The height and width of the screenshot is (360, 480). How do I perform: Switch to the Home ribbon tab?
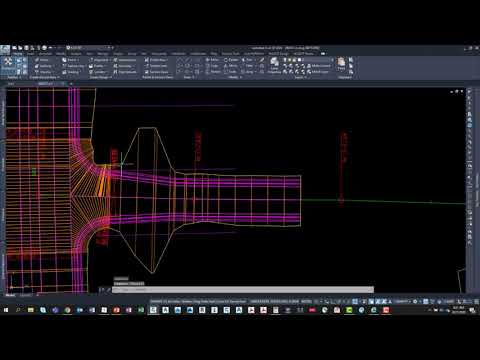pos(17,54)
